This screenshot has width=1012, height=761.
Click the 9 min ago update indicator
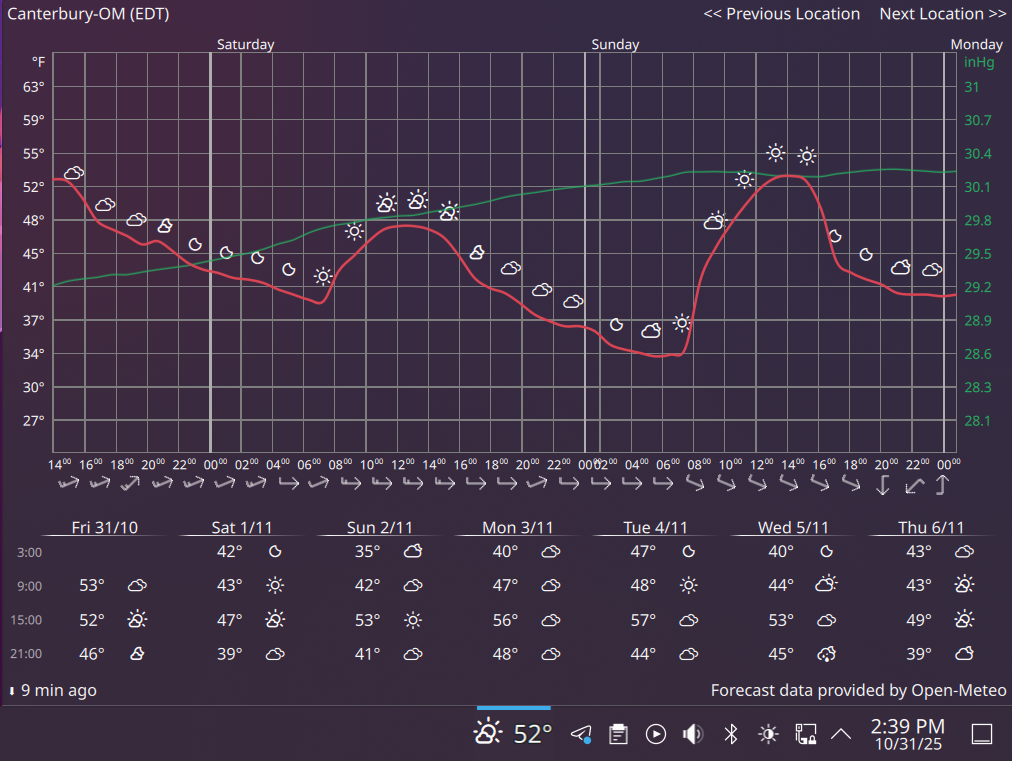pyautogui.click(x=52, y=690)
